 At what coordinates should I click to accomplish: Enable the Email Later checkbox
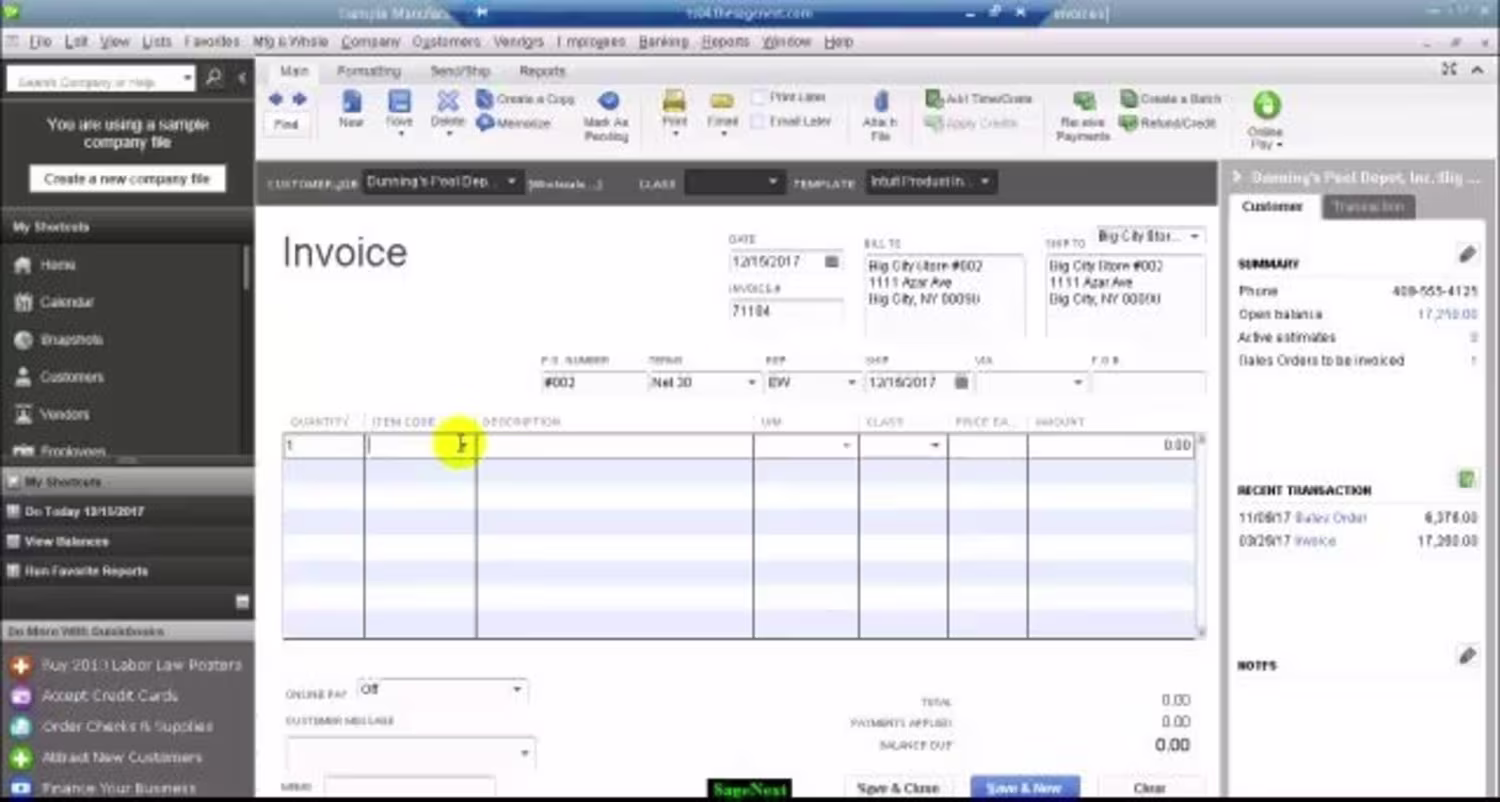tap(758, 121)
